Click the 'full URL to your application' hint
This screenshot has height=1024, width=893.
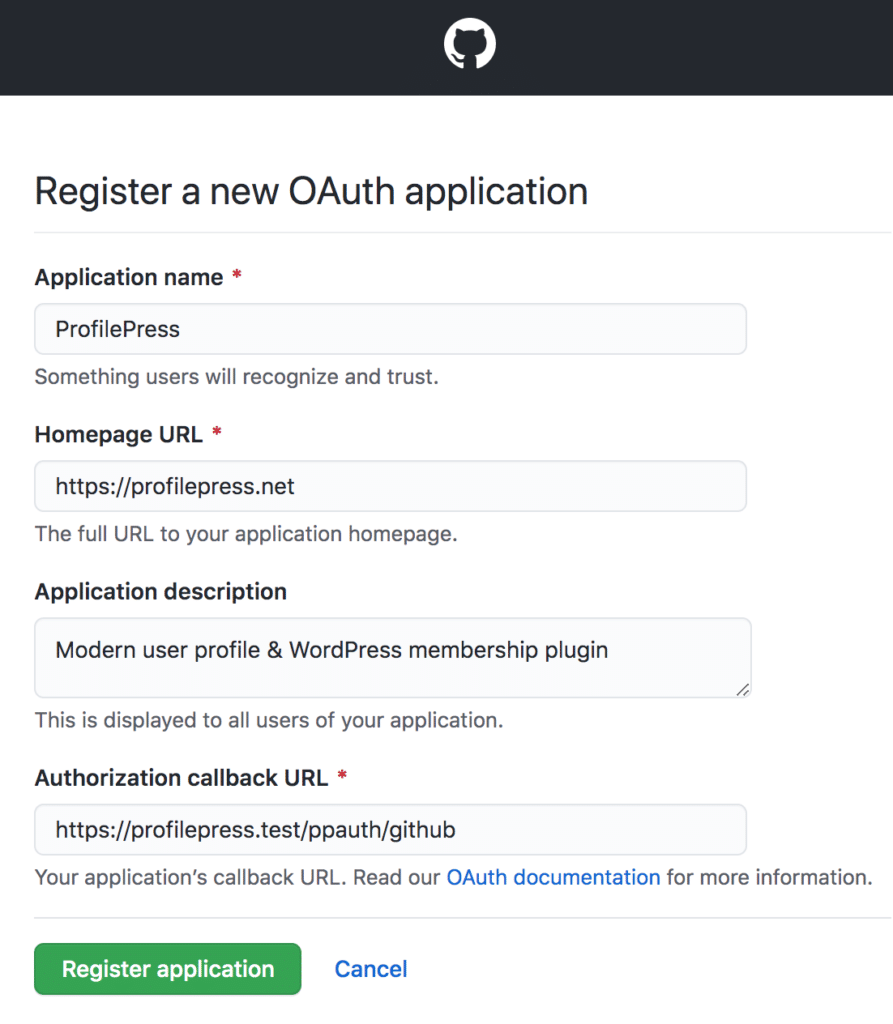tap(246, 534)
